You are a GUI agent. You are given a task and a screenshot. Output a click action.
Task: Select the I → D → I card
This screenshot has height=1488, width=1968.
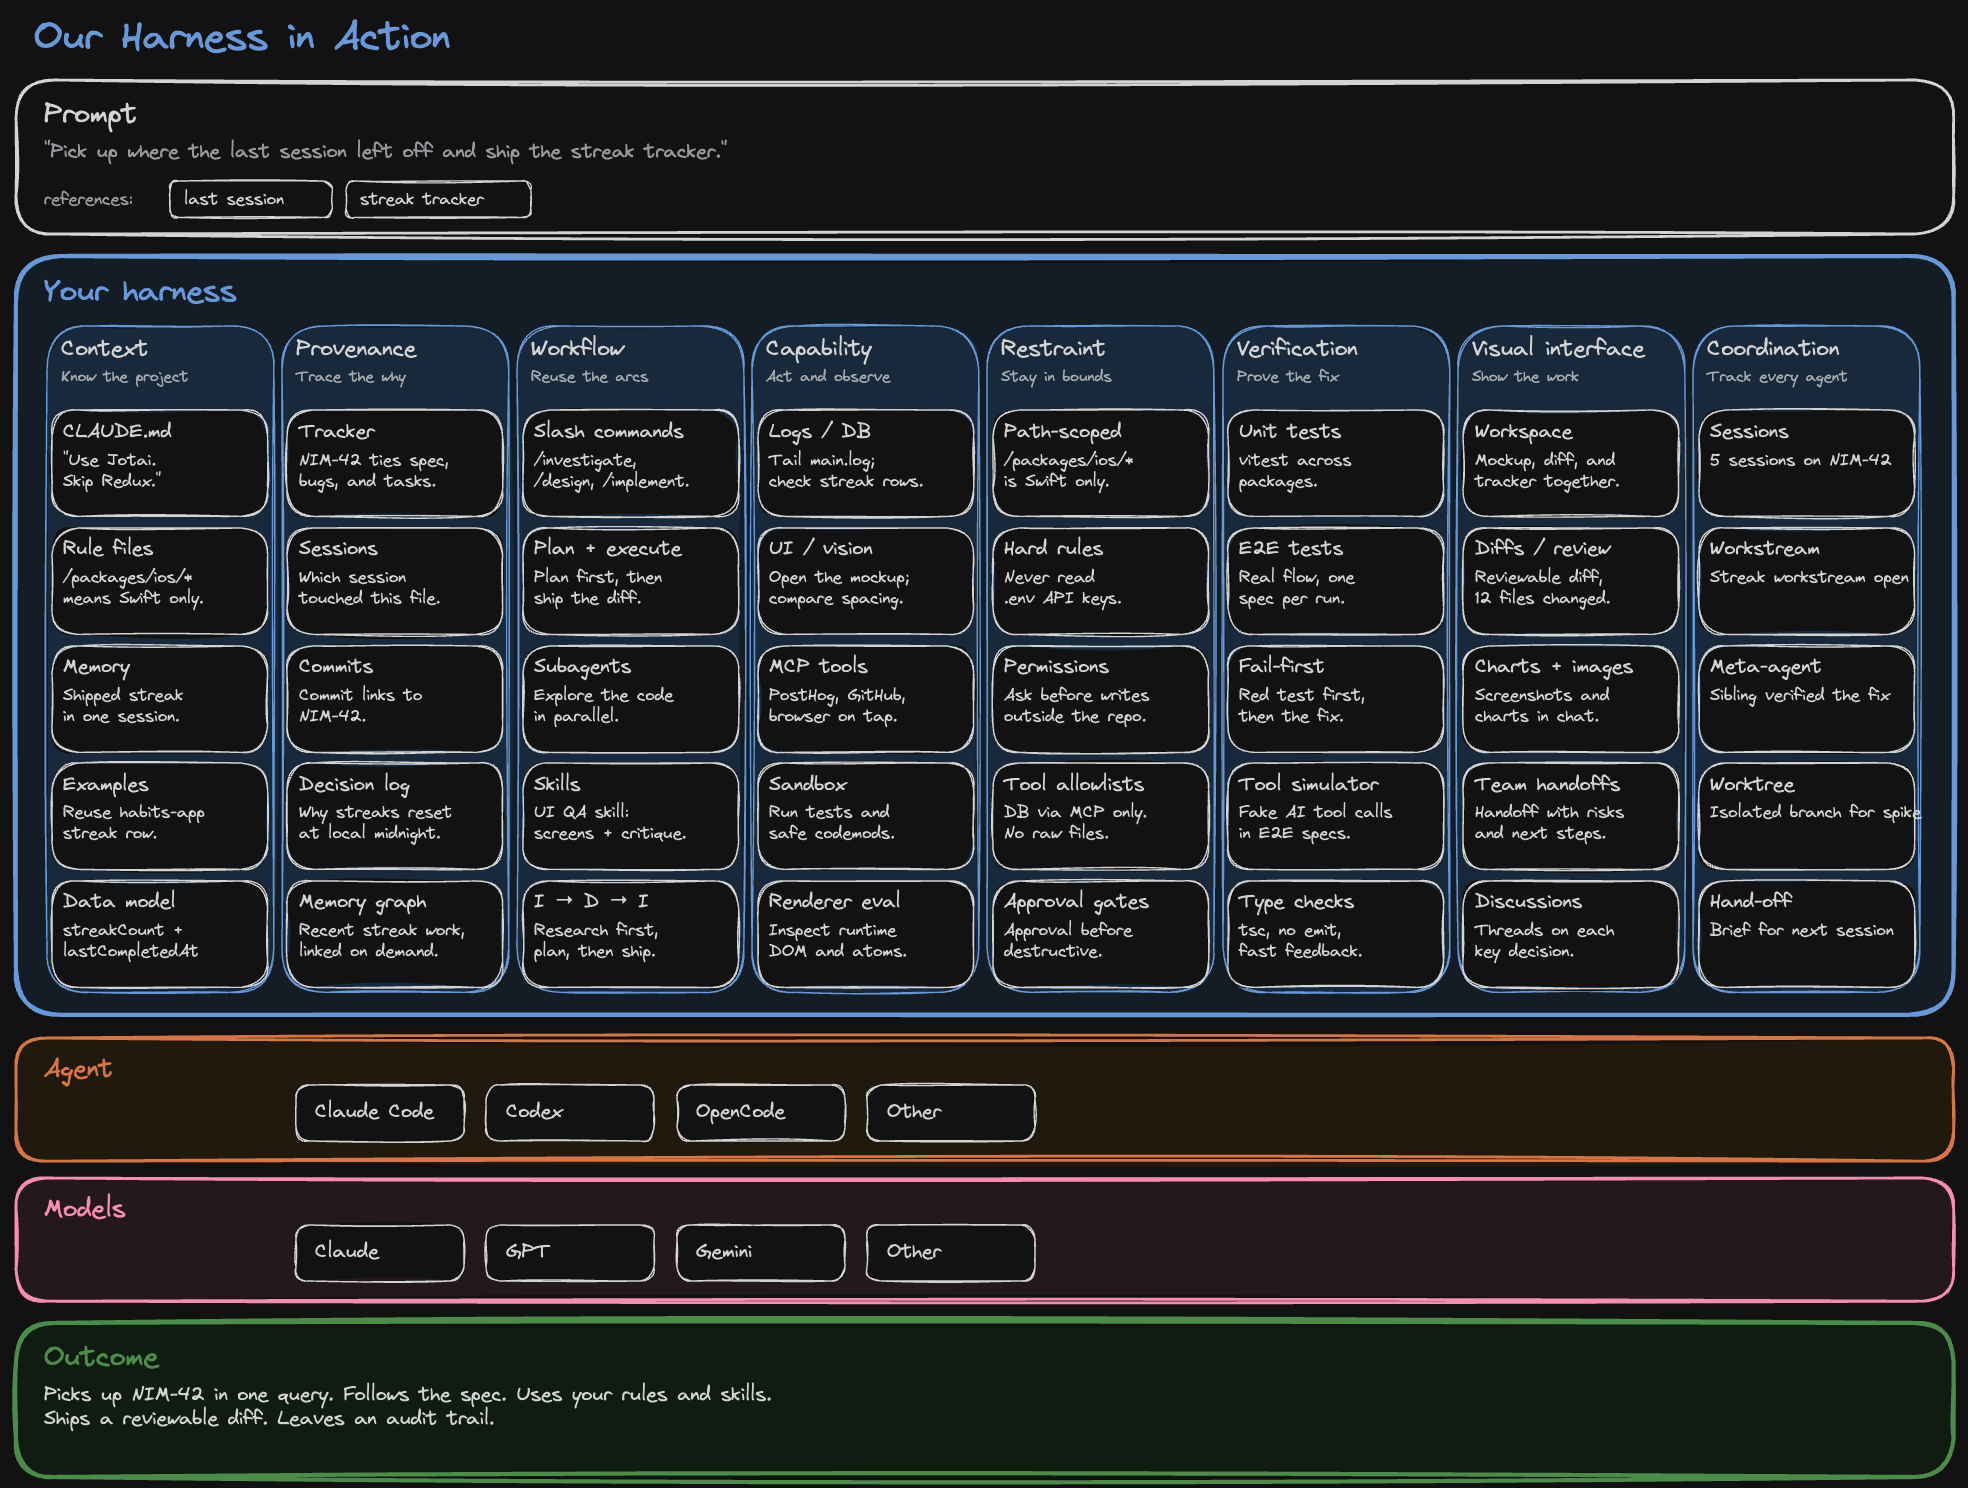point(630,934)
